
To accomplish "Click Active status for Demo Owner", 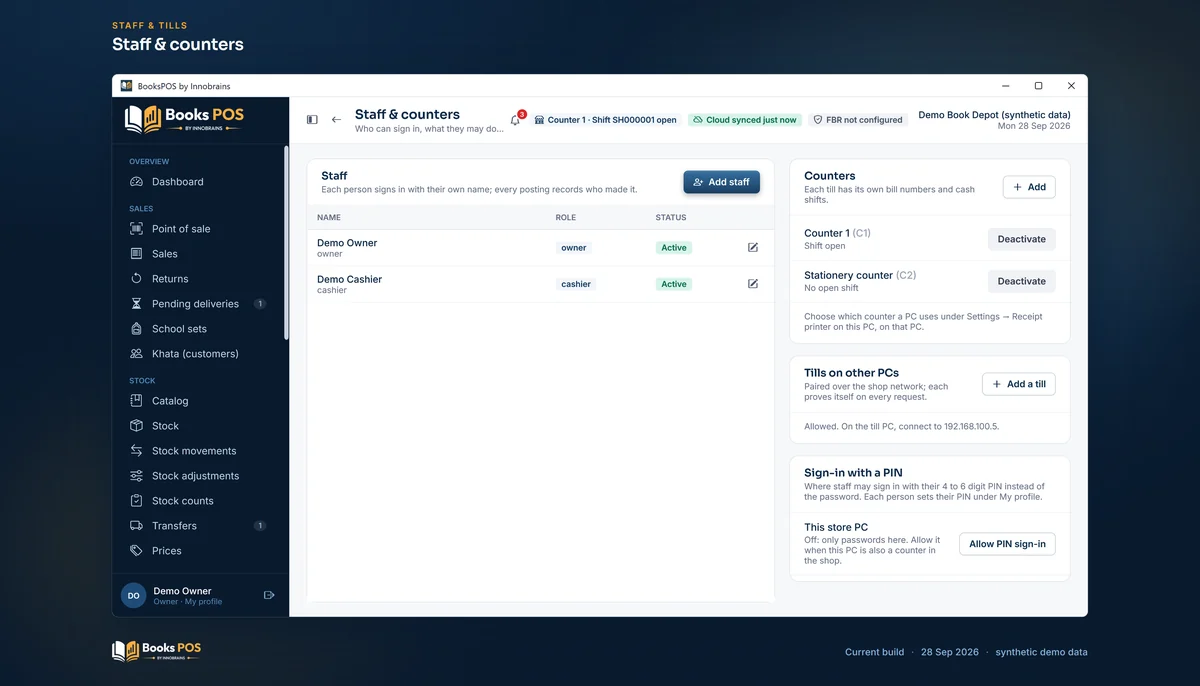I will (674, 248).
